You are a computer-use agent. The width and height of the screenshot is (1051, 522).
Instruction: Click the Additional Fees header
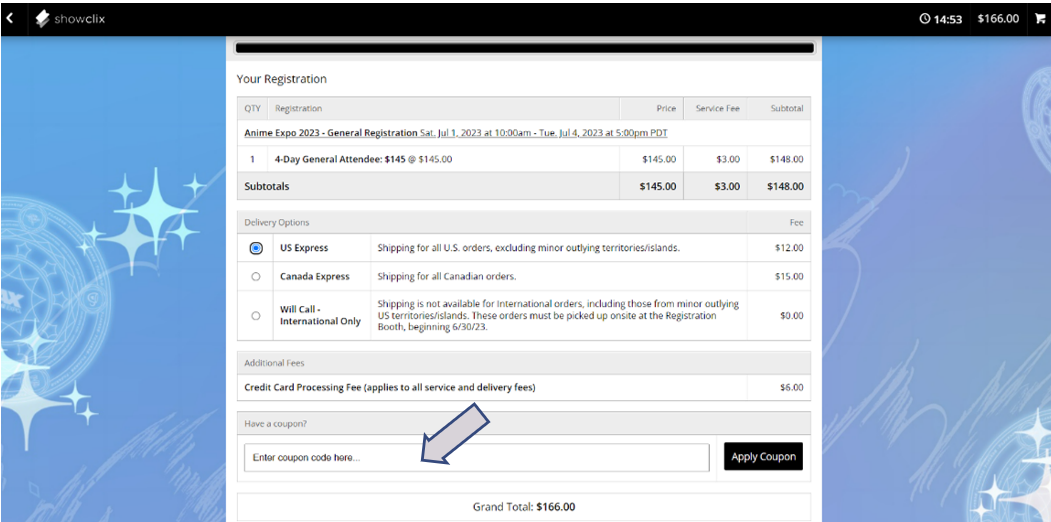coord(274,363)
